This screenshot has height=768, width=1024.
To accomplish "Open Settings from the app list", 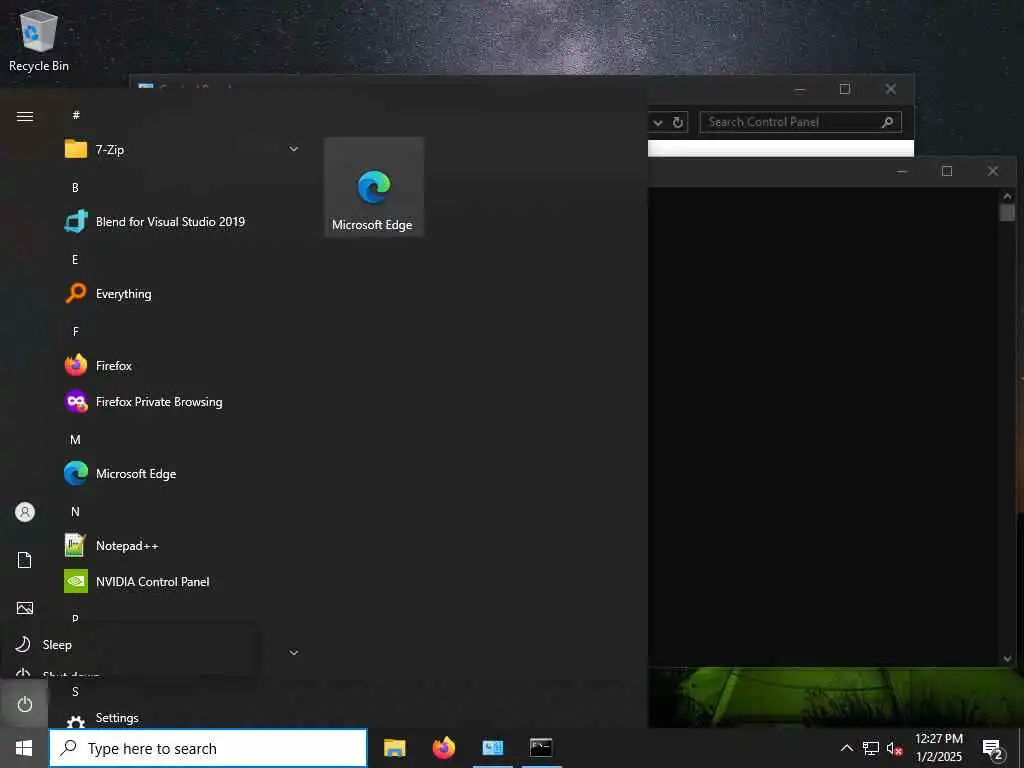I will [x=182, y=718].
